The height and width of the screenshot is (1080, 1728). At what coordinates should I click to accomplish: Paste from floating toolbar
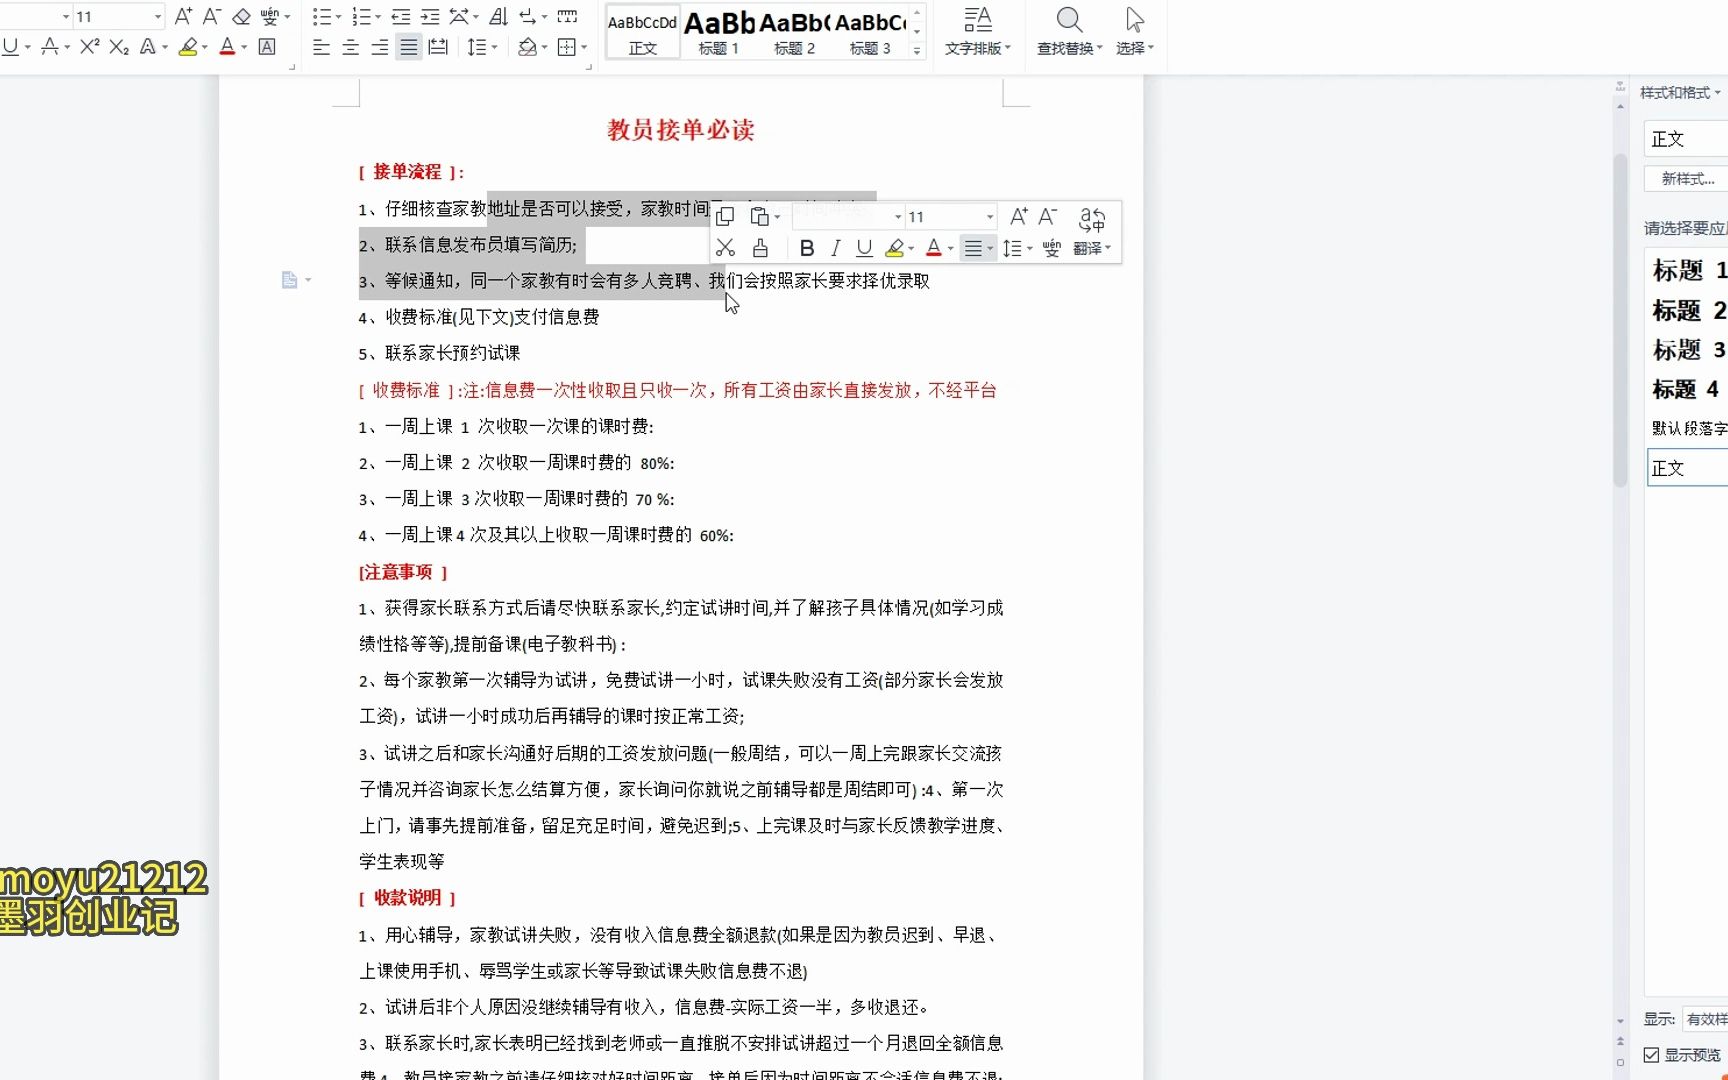(x=759, y=216)
